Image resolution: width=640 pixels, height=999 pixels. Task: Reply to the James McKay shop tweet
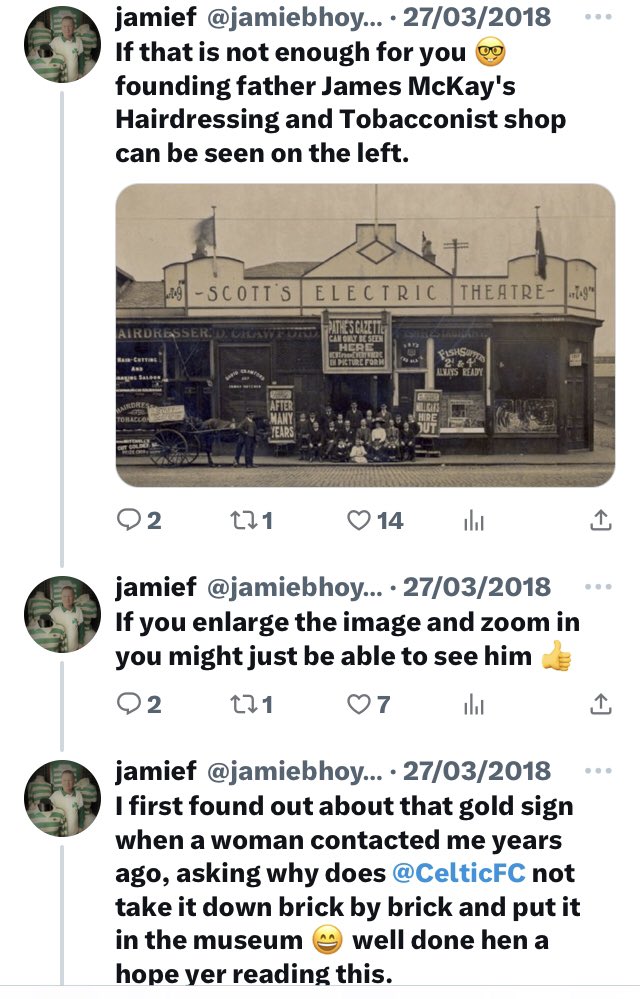(139, 521)
